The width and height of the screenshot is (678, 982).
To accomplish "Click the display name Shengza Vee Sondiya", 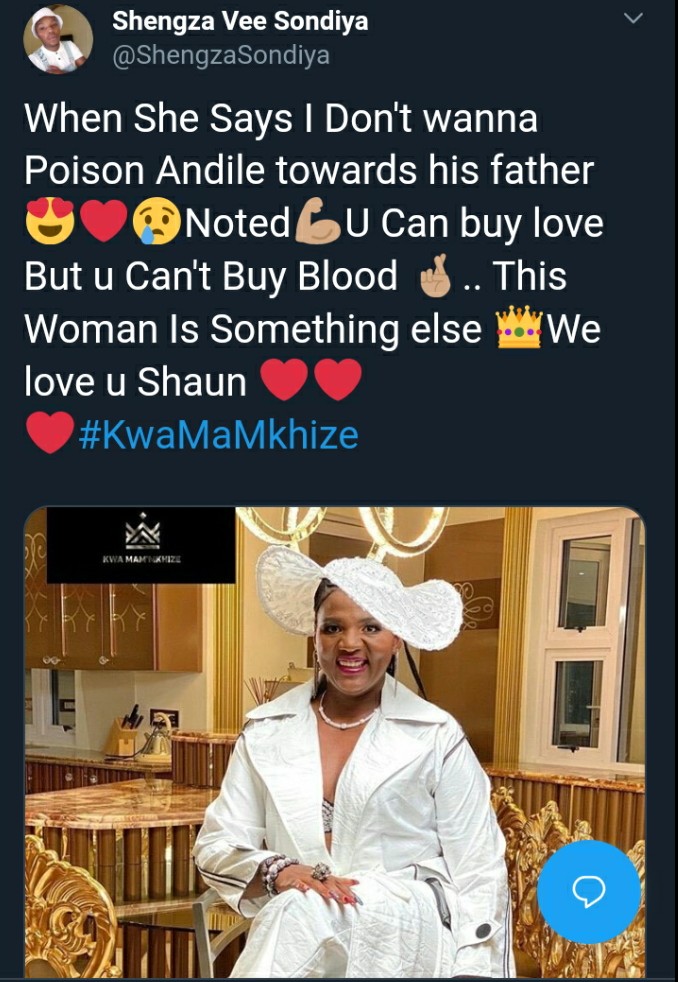I will point(240,21).
